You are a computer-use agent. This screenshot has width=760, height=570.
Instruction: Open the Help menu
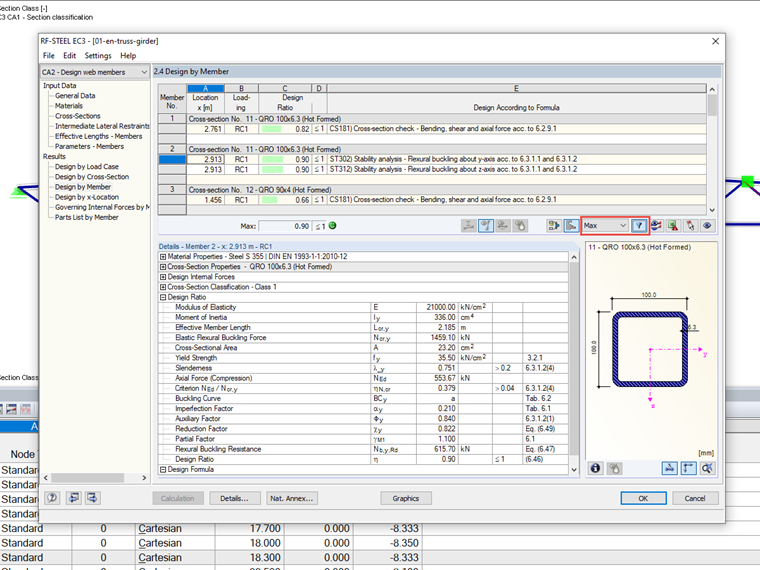[128, 56]
